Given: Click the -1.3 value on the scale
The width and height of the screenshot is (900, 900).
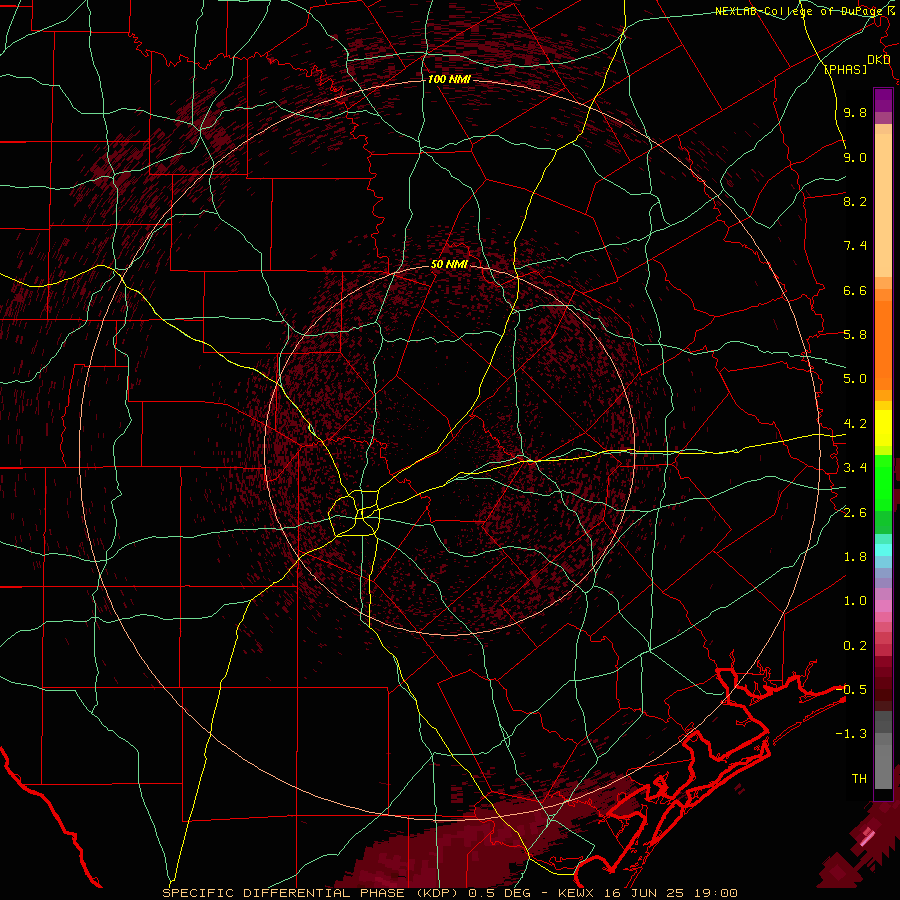Looking at the screenshot, I should coord(851,734).
